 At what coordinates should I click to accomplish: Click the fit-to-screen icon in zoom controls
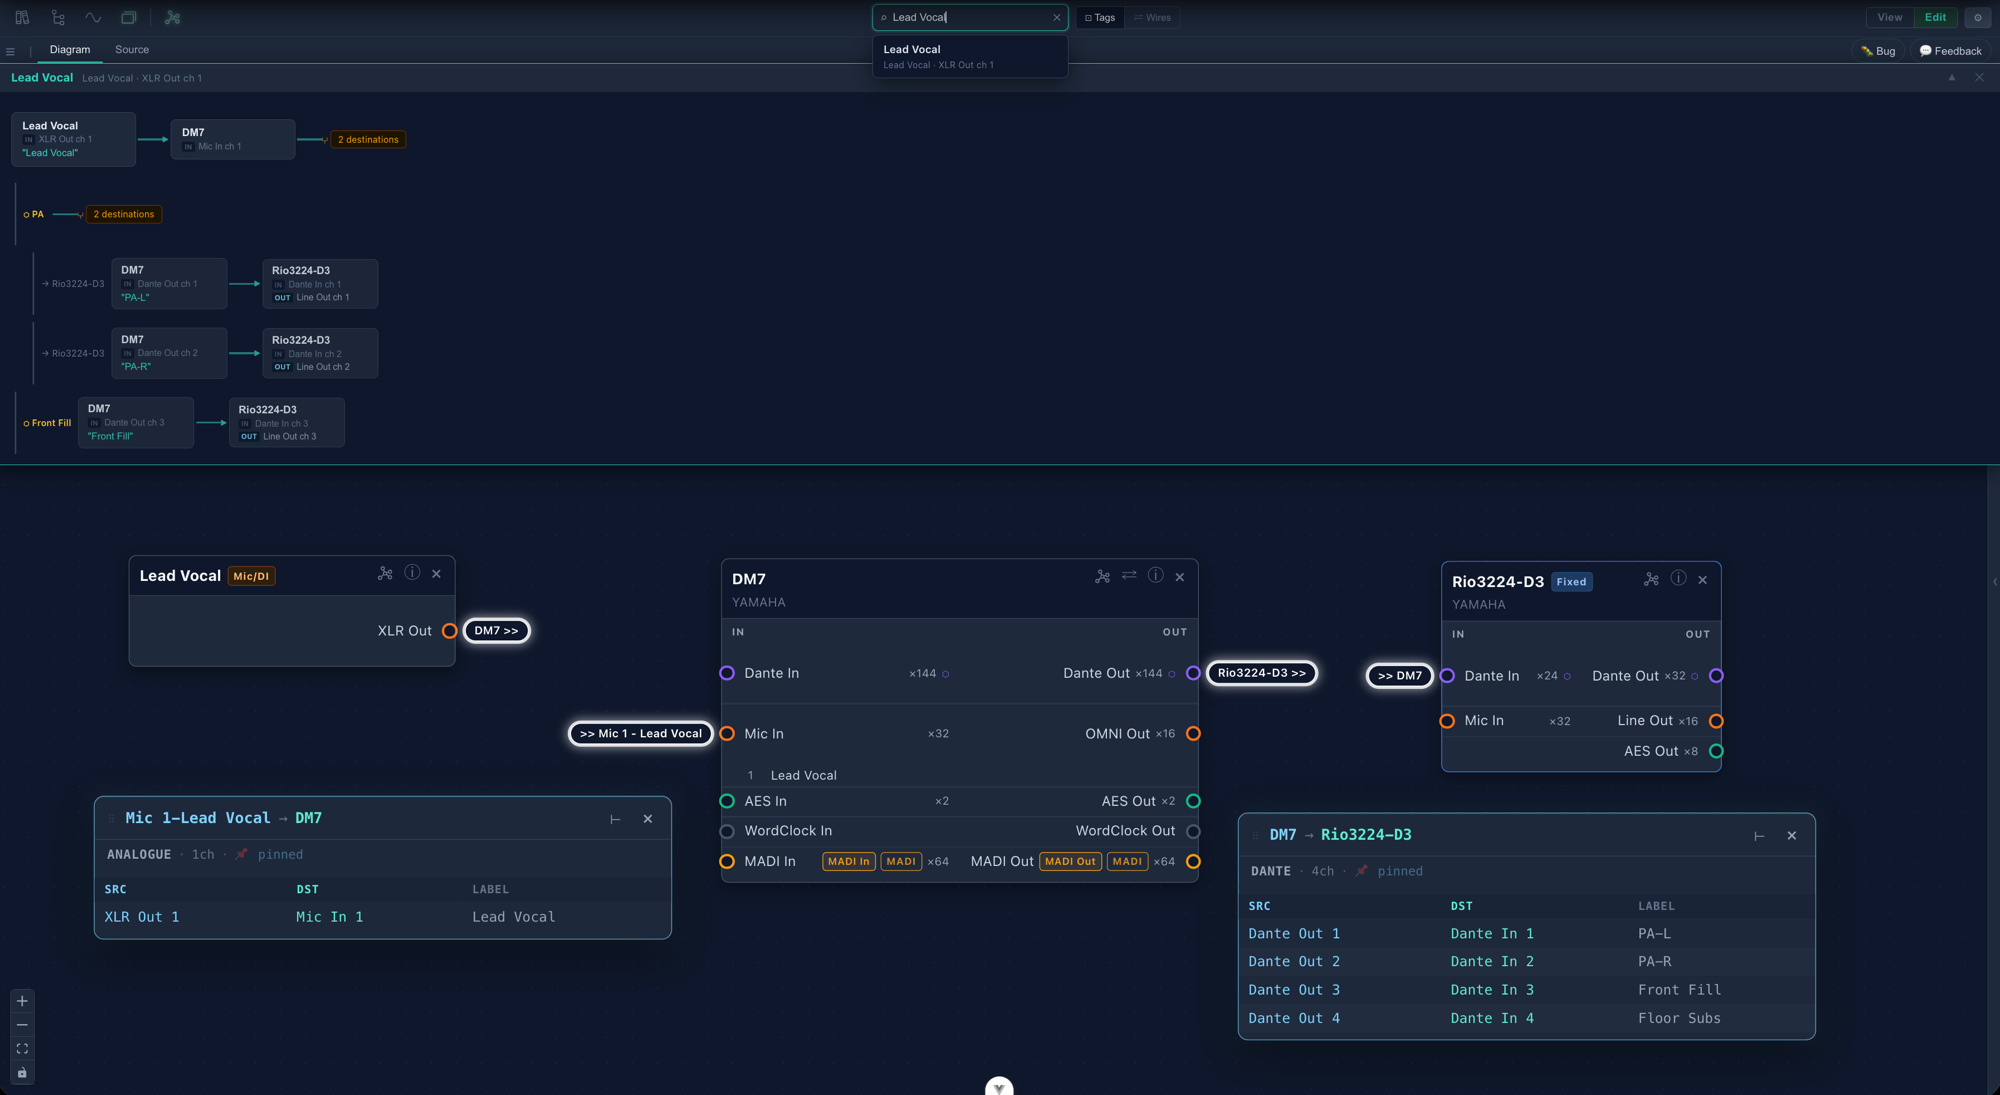pos(22,1049)
